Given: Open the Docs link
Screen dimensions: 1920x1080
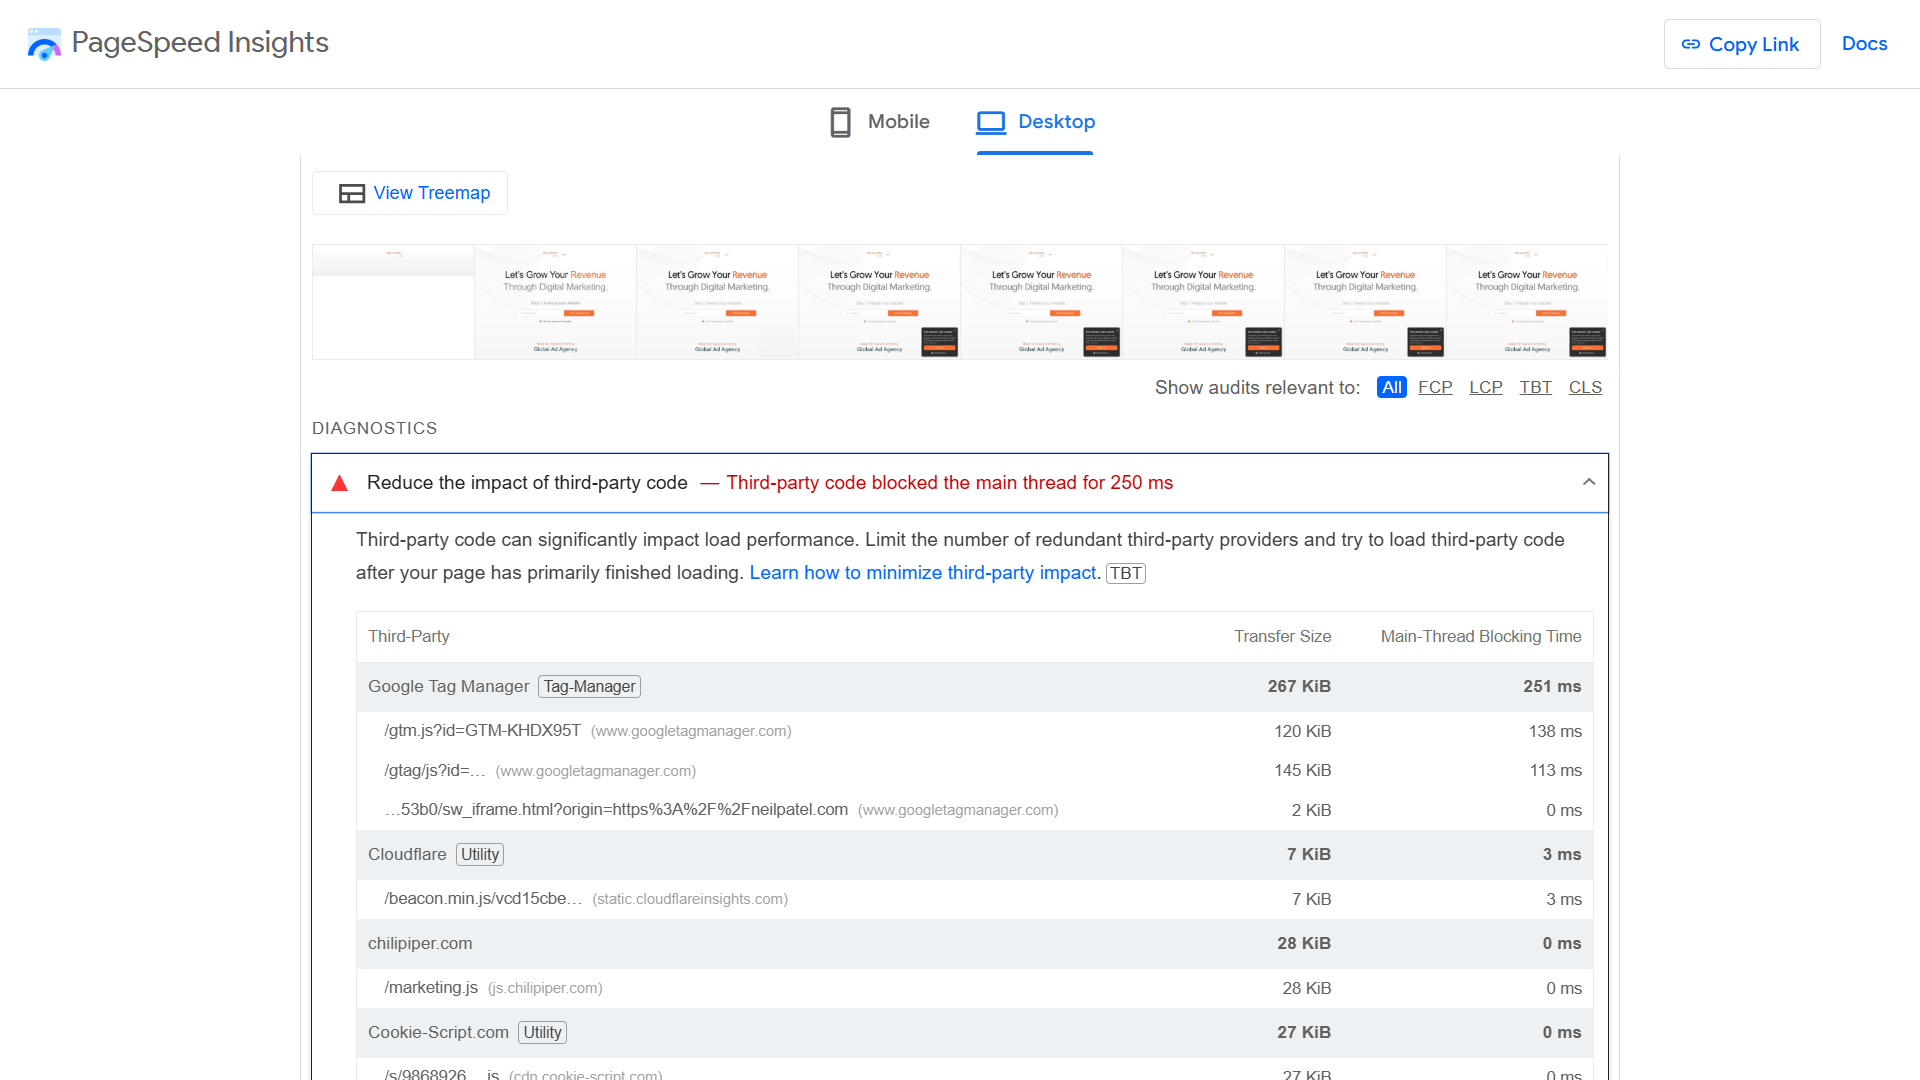Looking at the screenshot, I should [1865, 44].
